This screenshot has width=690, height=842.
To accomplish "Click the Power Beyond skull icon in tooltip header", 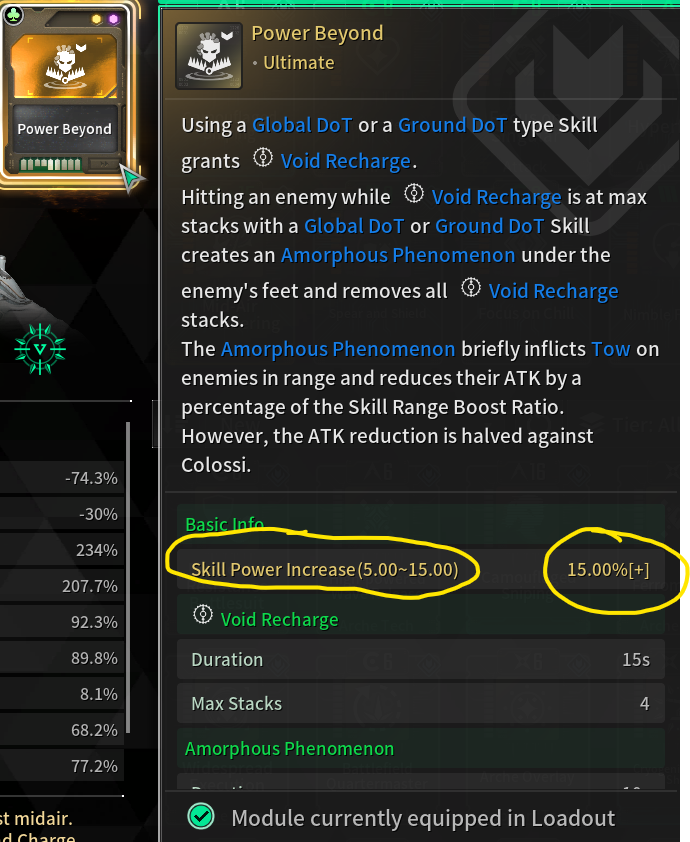I will tap(207, 48).
